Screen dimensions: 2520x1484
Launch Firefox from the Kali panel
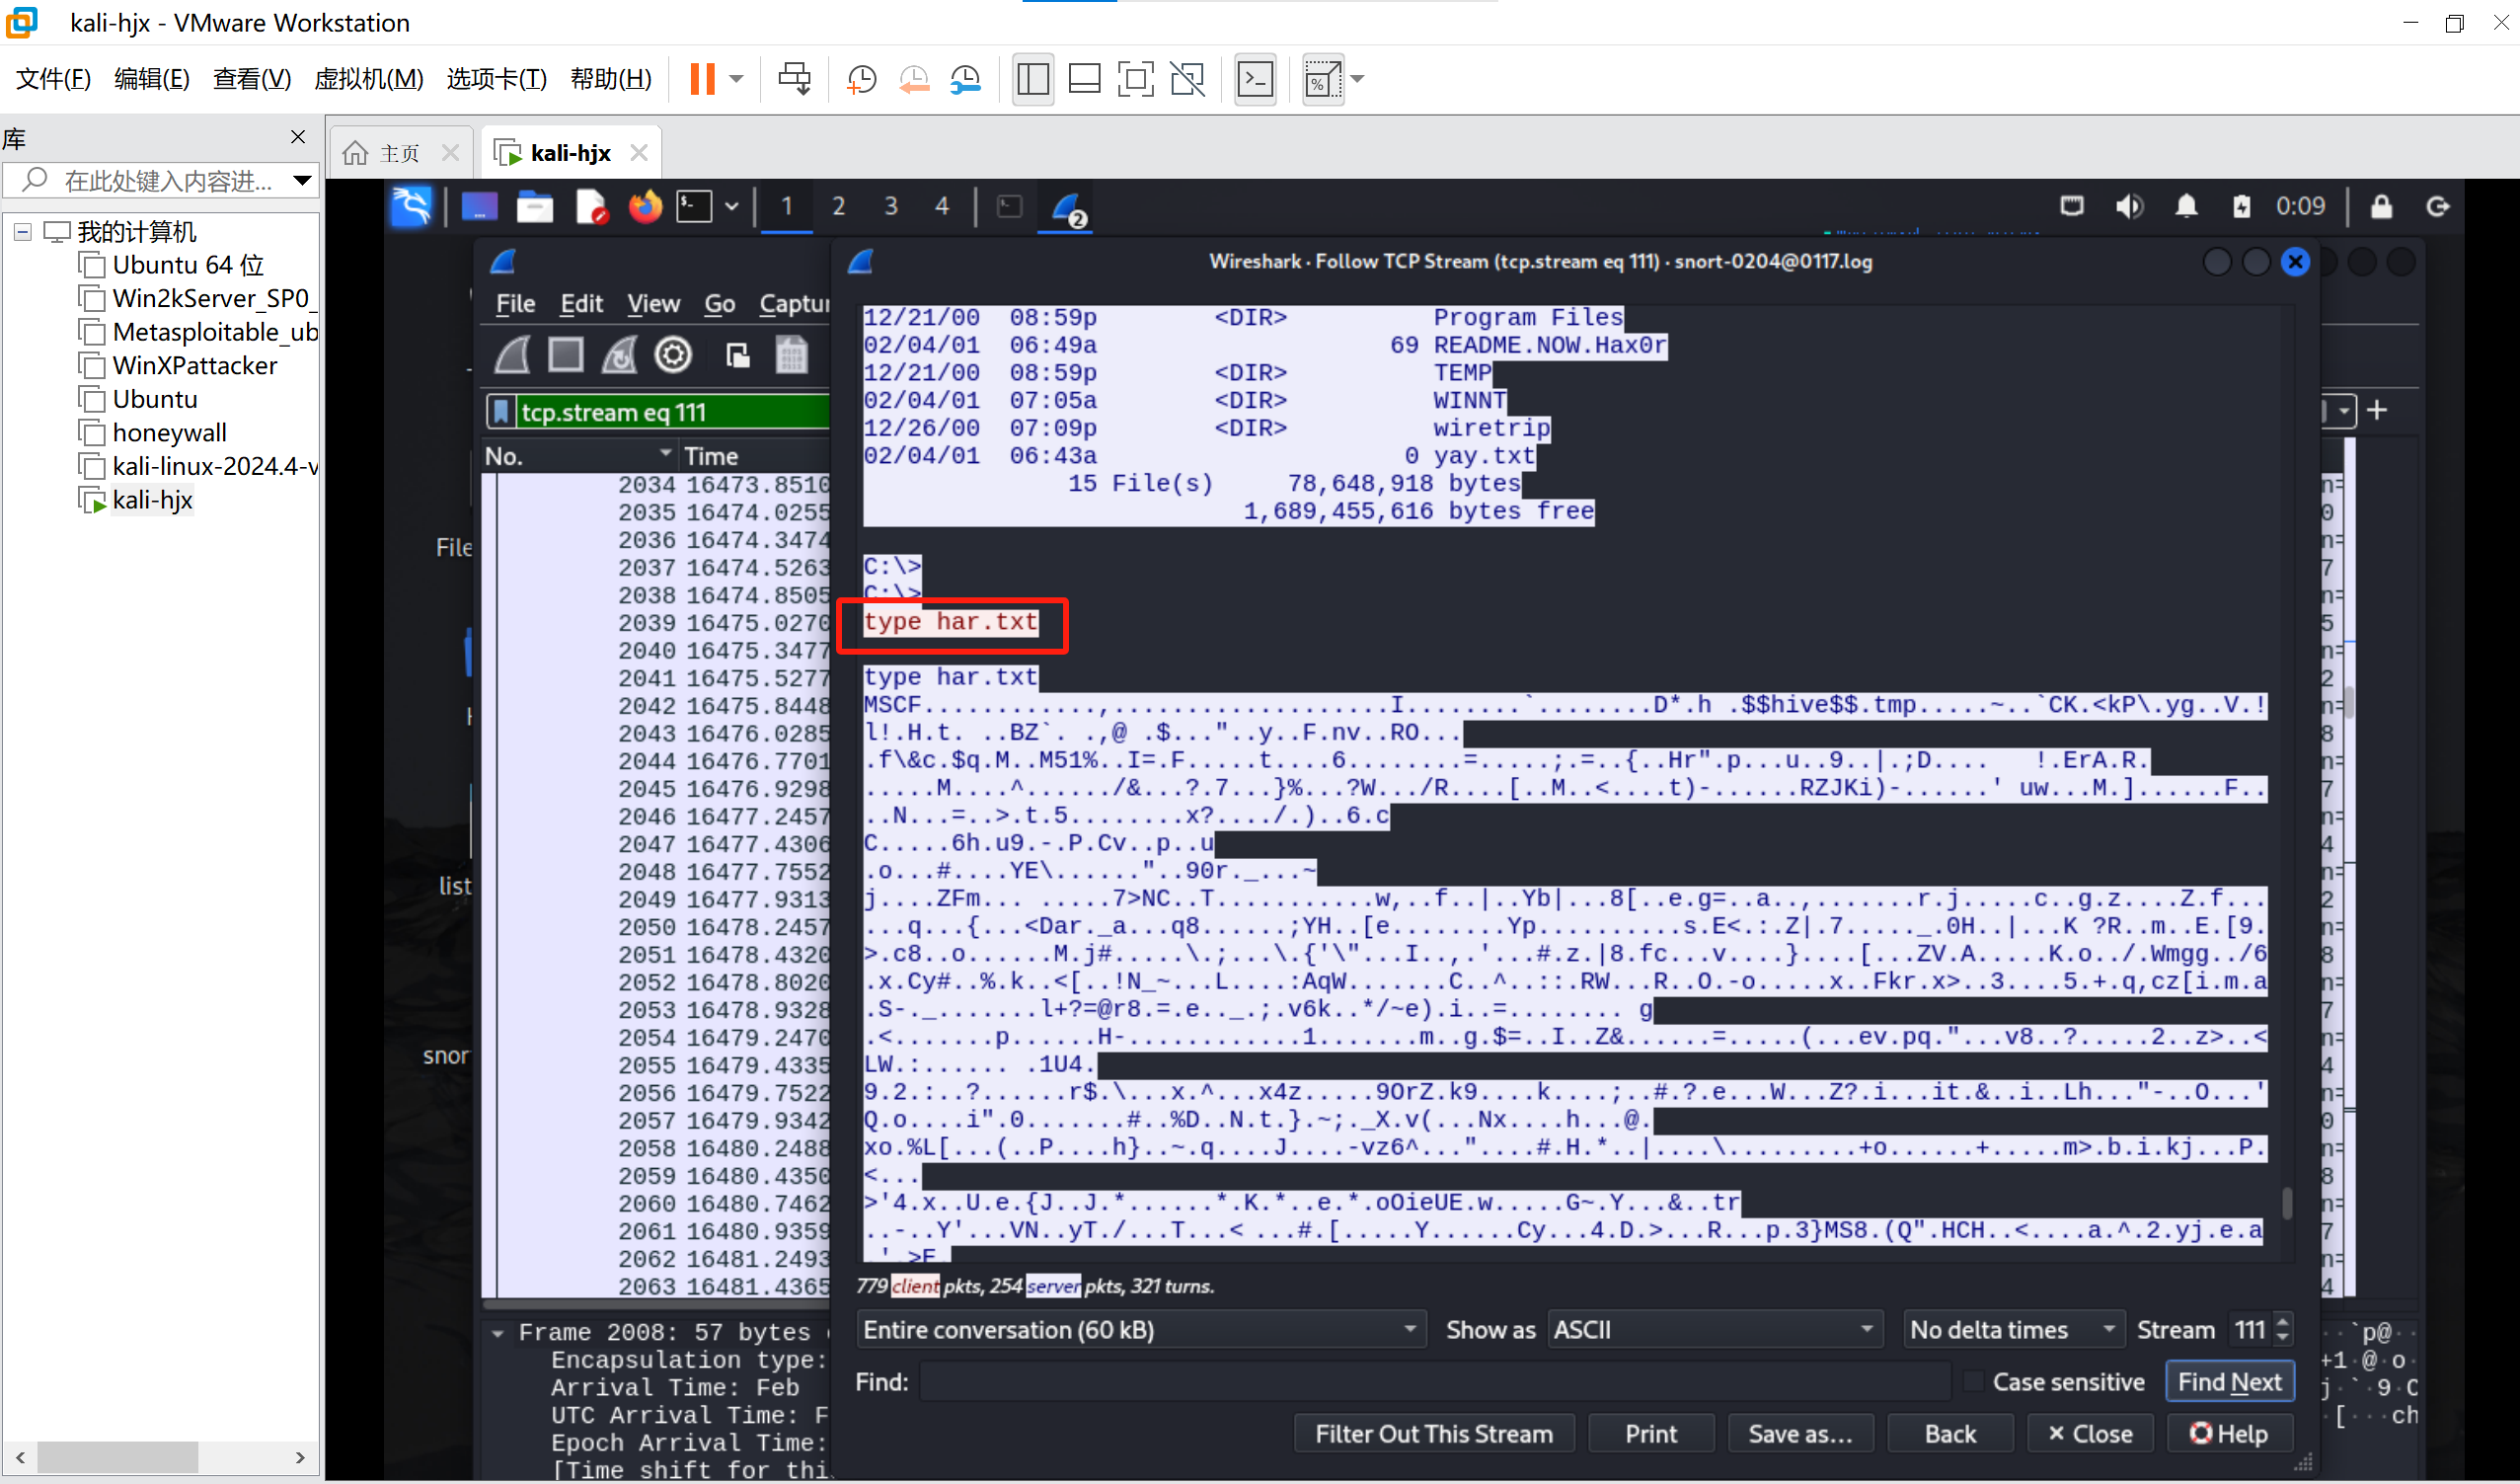(x=645, y=207)
